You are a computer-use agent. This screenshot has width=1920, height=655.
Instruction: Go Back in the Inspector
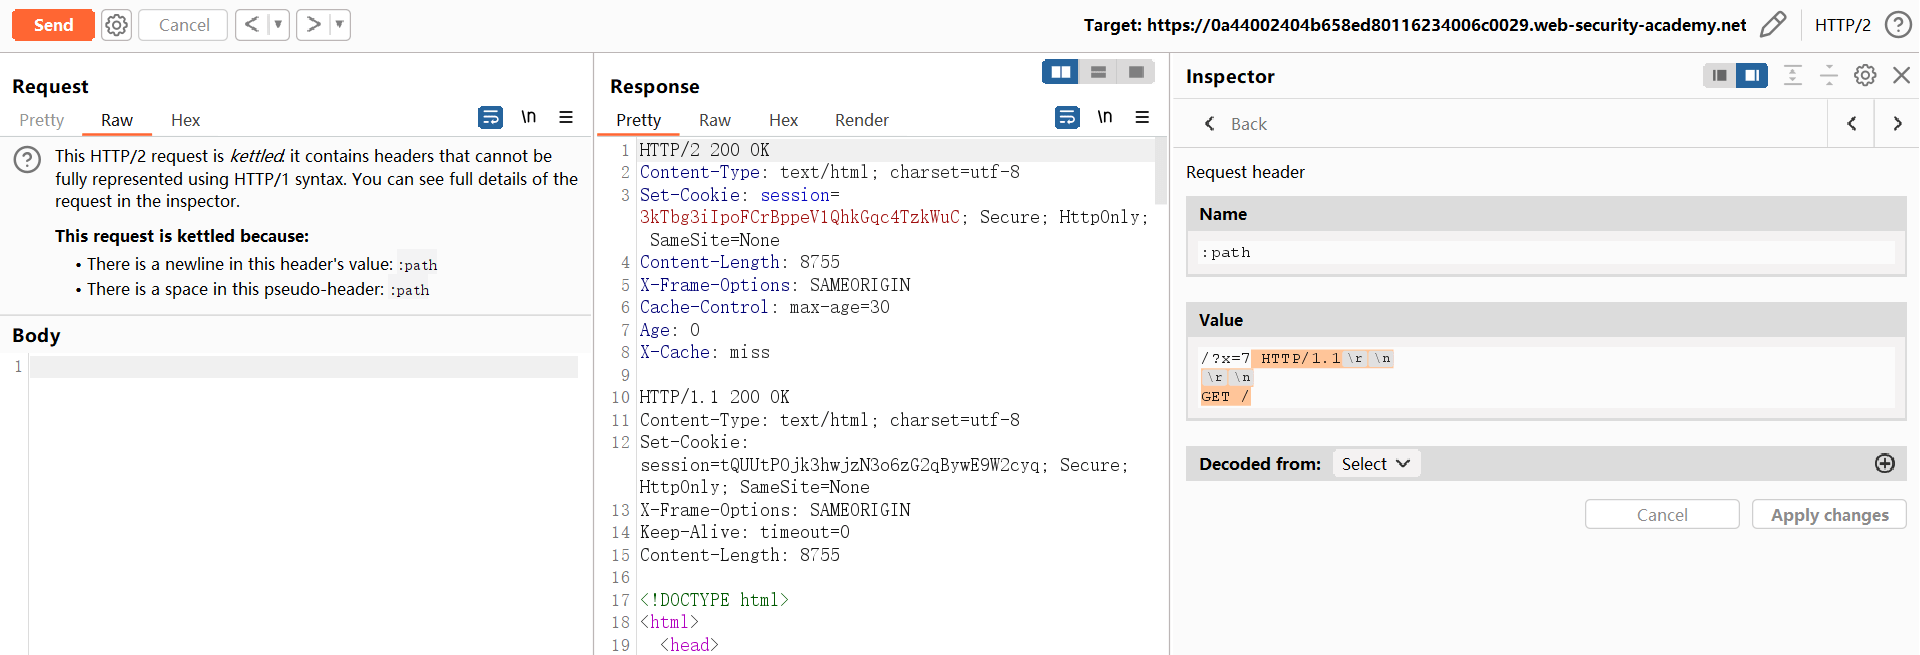tap(1236, 124)
